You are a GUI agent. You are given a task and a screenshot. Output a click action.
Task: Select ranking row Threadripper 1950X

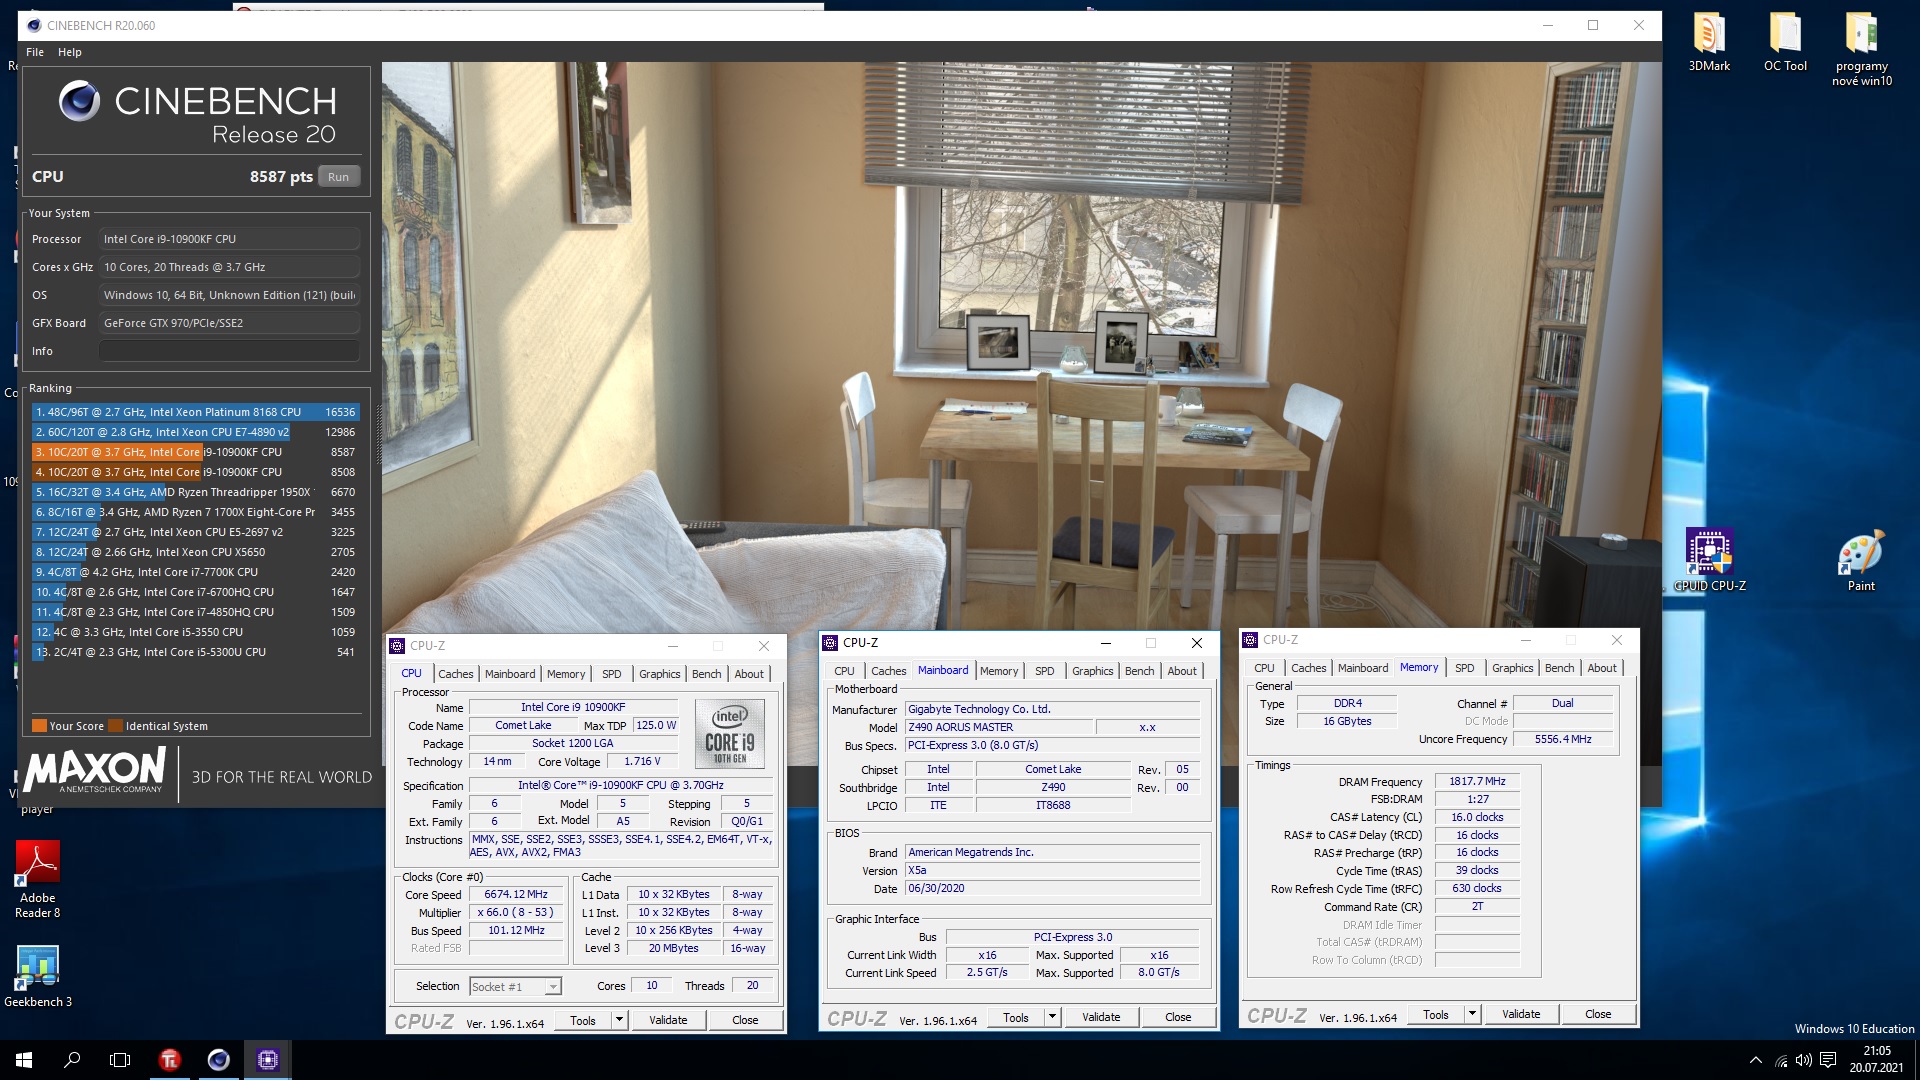pos(195,492)
